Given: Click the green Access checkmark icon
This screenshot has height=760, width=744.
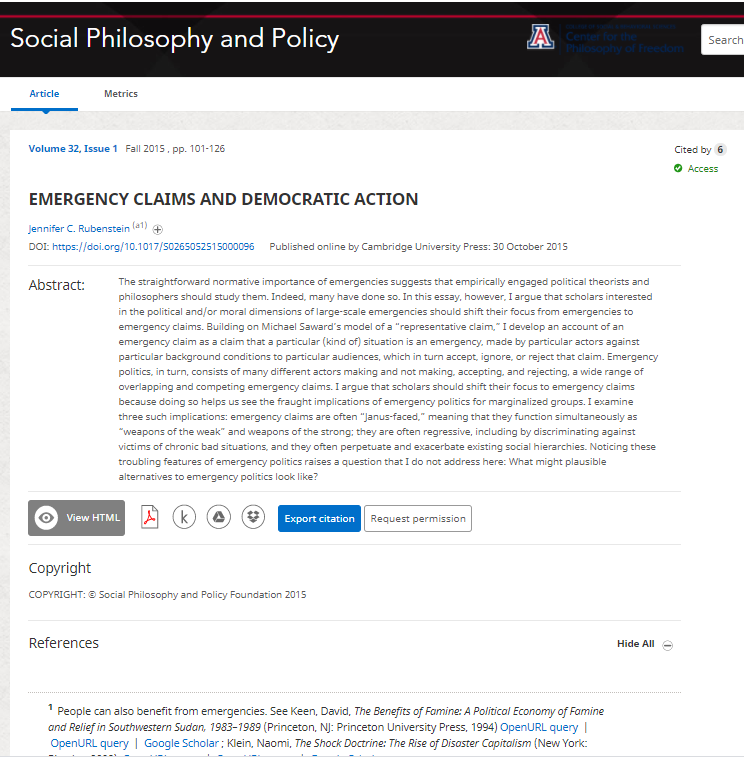Looking at the screenshot, I should [x=678, y=169].
